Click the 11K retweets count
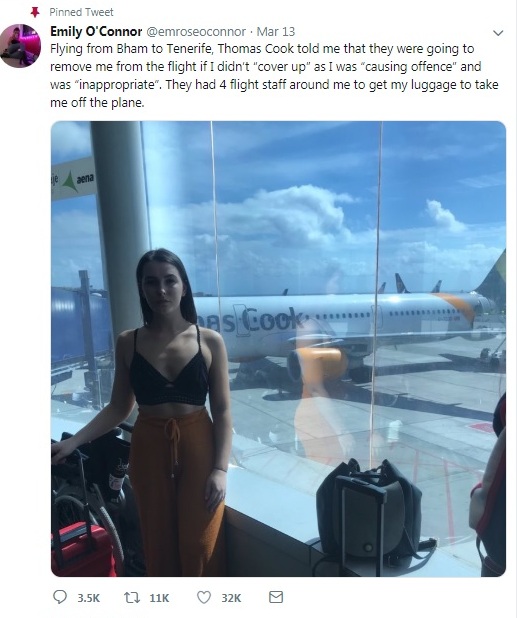517x618 pixels. (x=159, y=598)
